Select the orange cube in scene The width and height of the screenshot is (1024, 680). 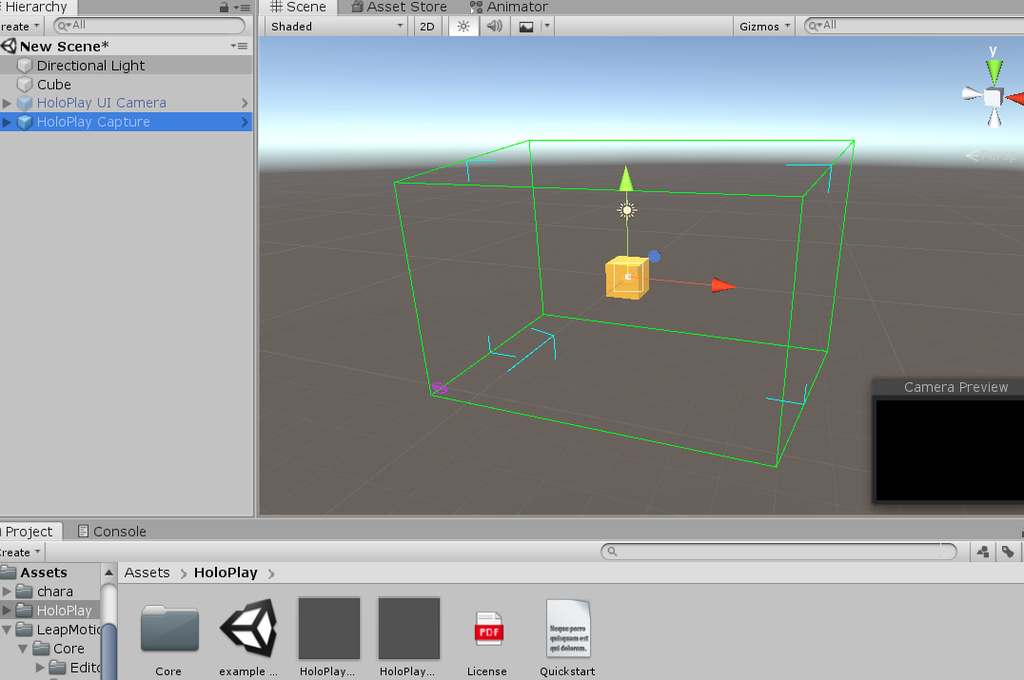tap(626, 278)
